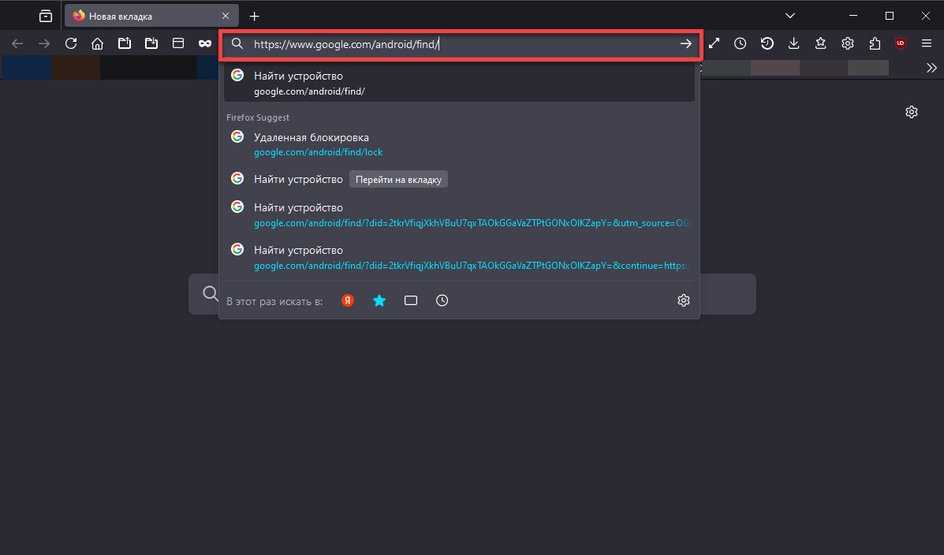The image size is (944, 555).
Task: Open a private window via mask icon
Action: [205, 43]
